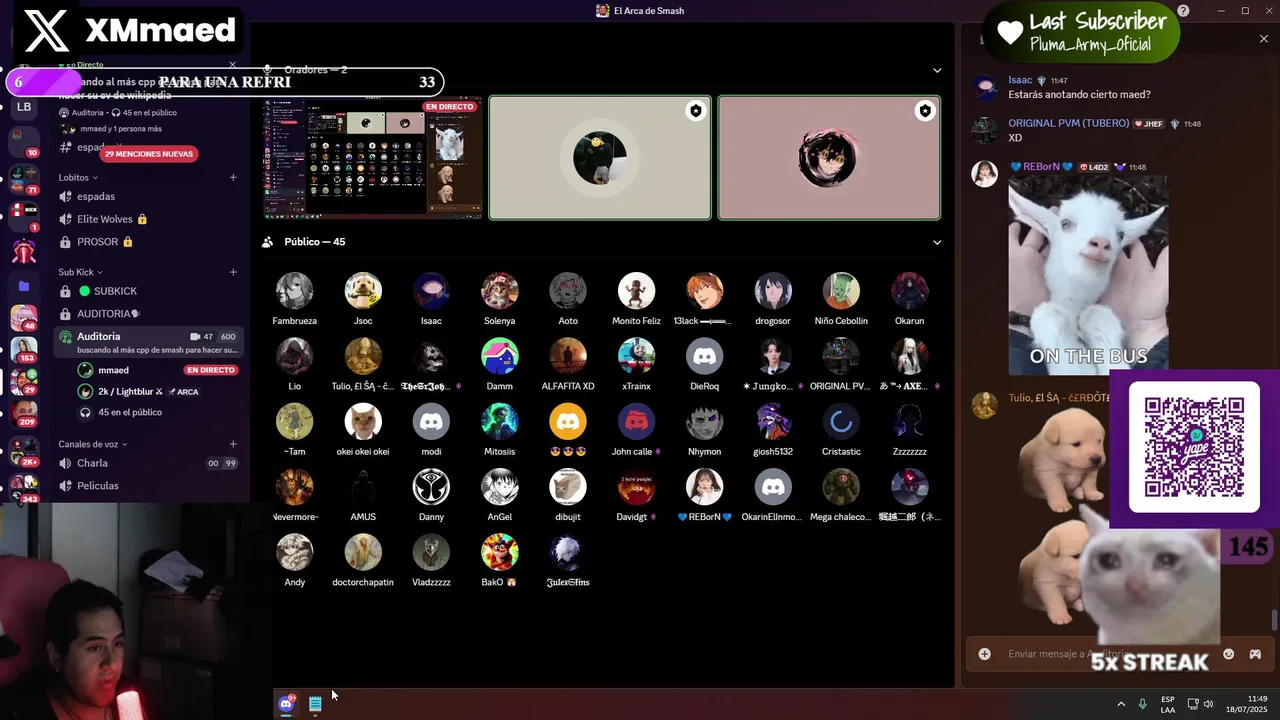The height and width of the screenshot is (720, 1280).
Task: Collapse the Oradores section
Action: [937, 70]
